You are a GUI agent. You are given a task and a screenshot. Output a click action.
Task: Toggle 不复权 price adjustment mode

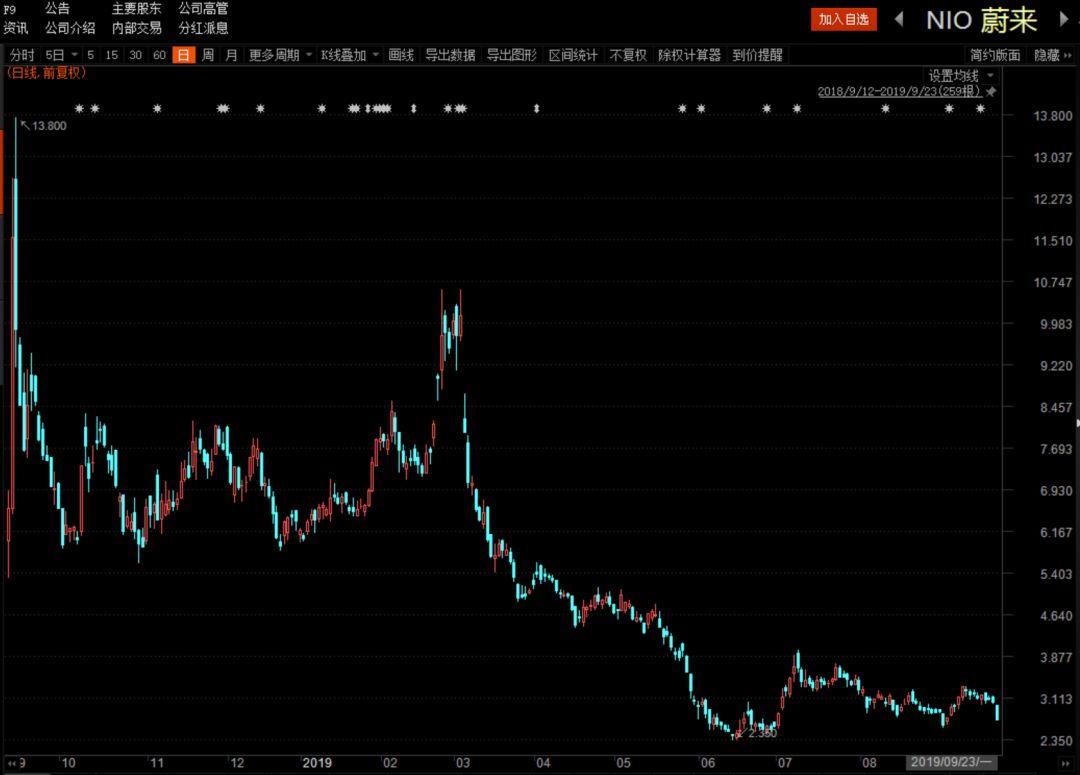[x=627, y=55]
